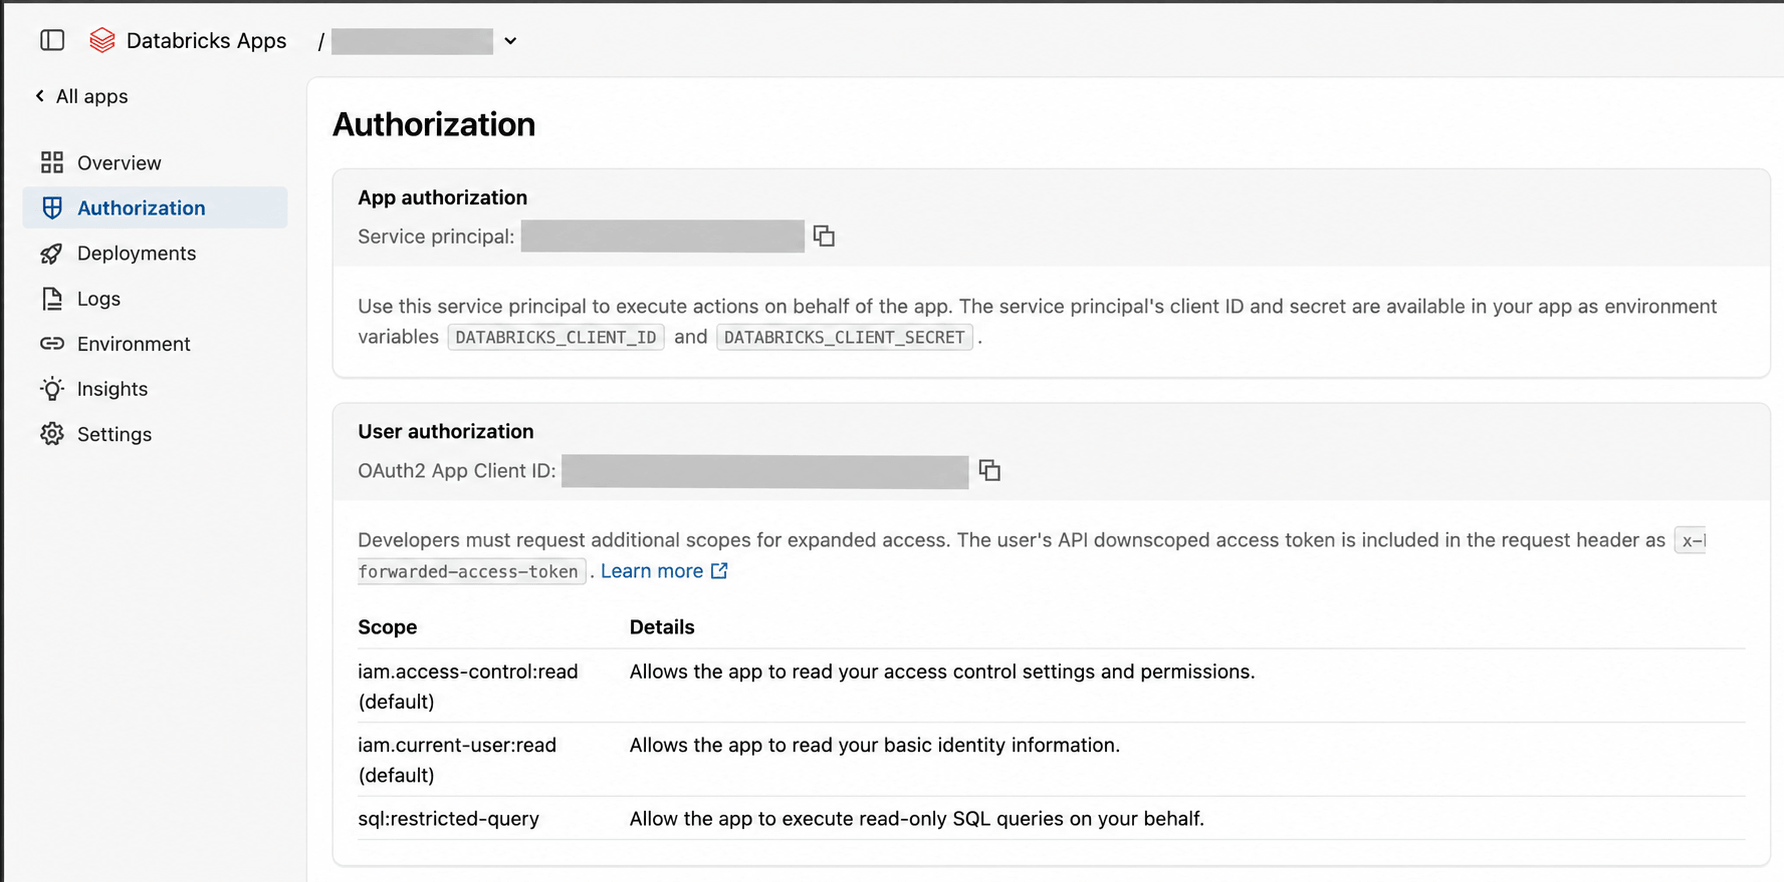Click the Deployments rocket icon
1784x882 pixels.
52,253
